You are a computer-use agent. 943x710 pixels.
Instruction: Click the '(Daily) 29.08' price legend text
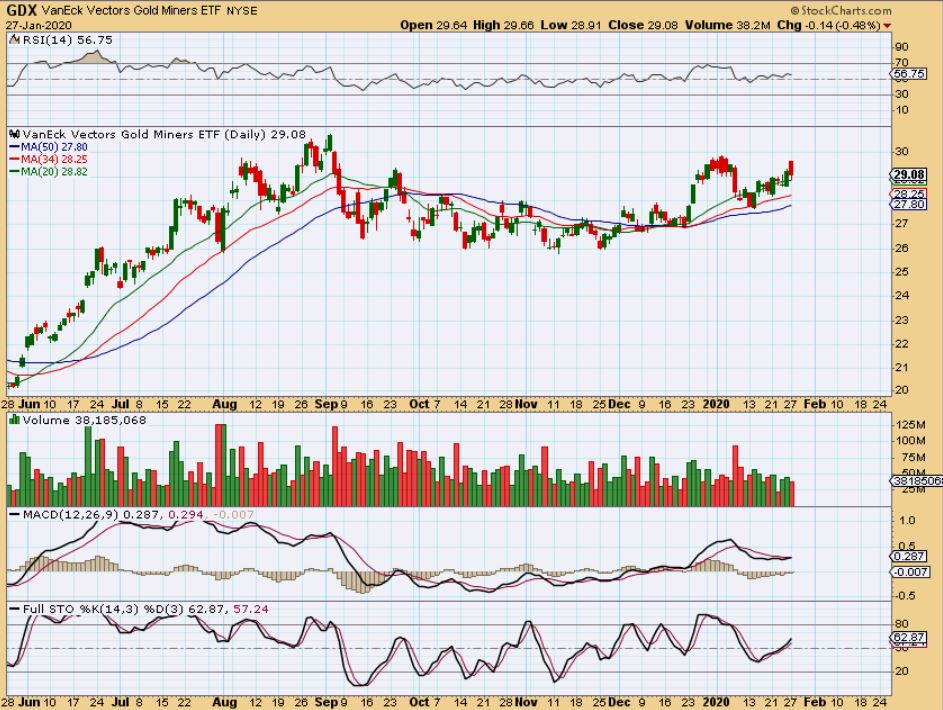coord(265,135)
